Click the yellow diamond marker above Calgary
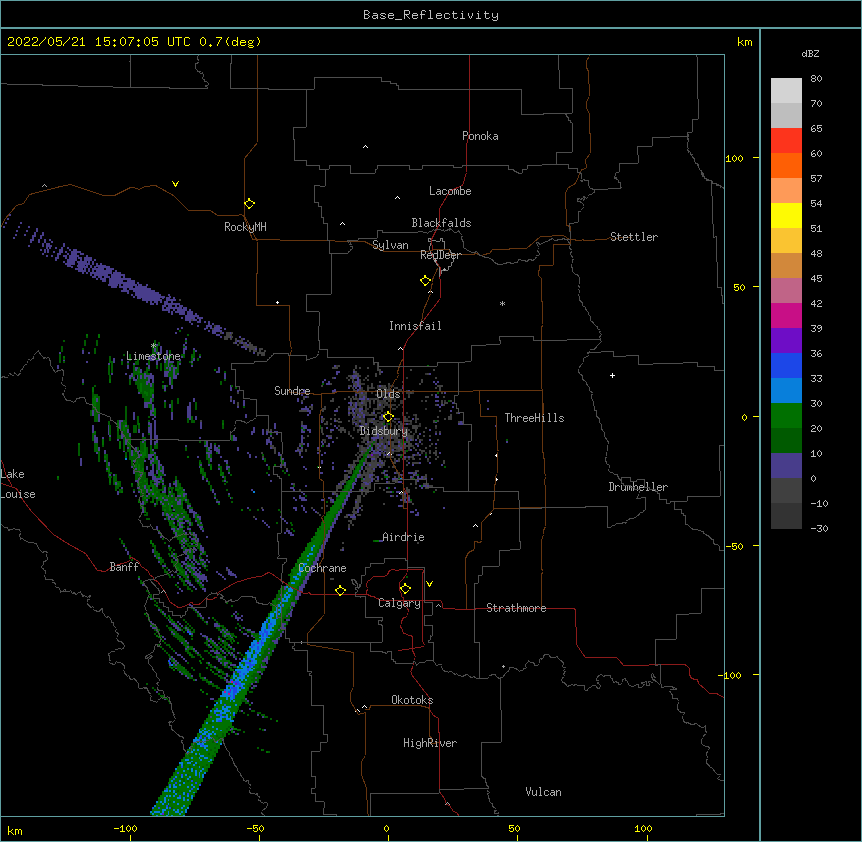This screenshot has height=842, width=862. coord(405,589)
